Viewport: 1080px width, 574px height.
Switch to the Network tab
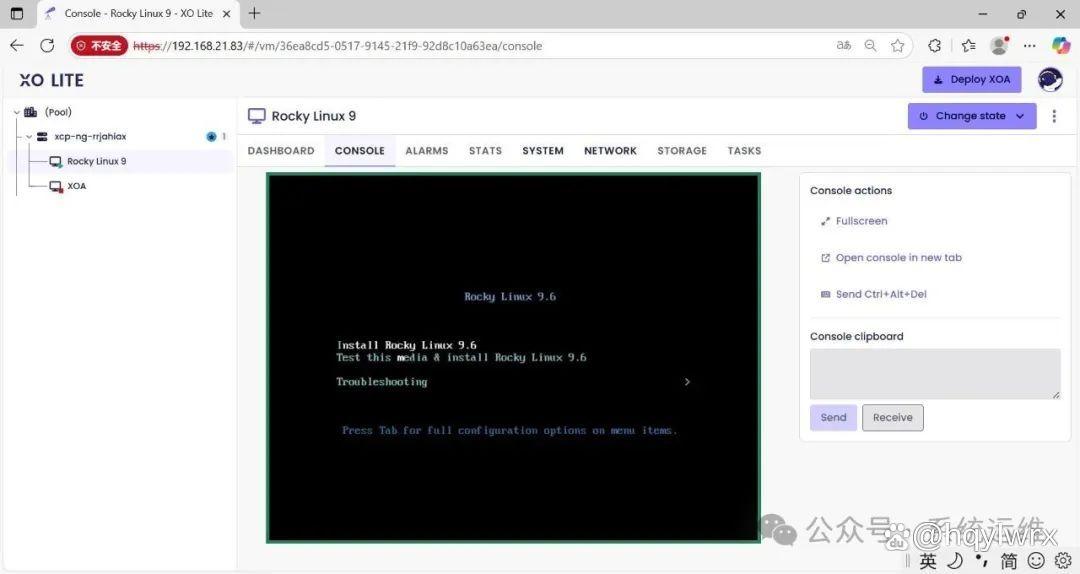click(x=610, y=150)
